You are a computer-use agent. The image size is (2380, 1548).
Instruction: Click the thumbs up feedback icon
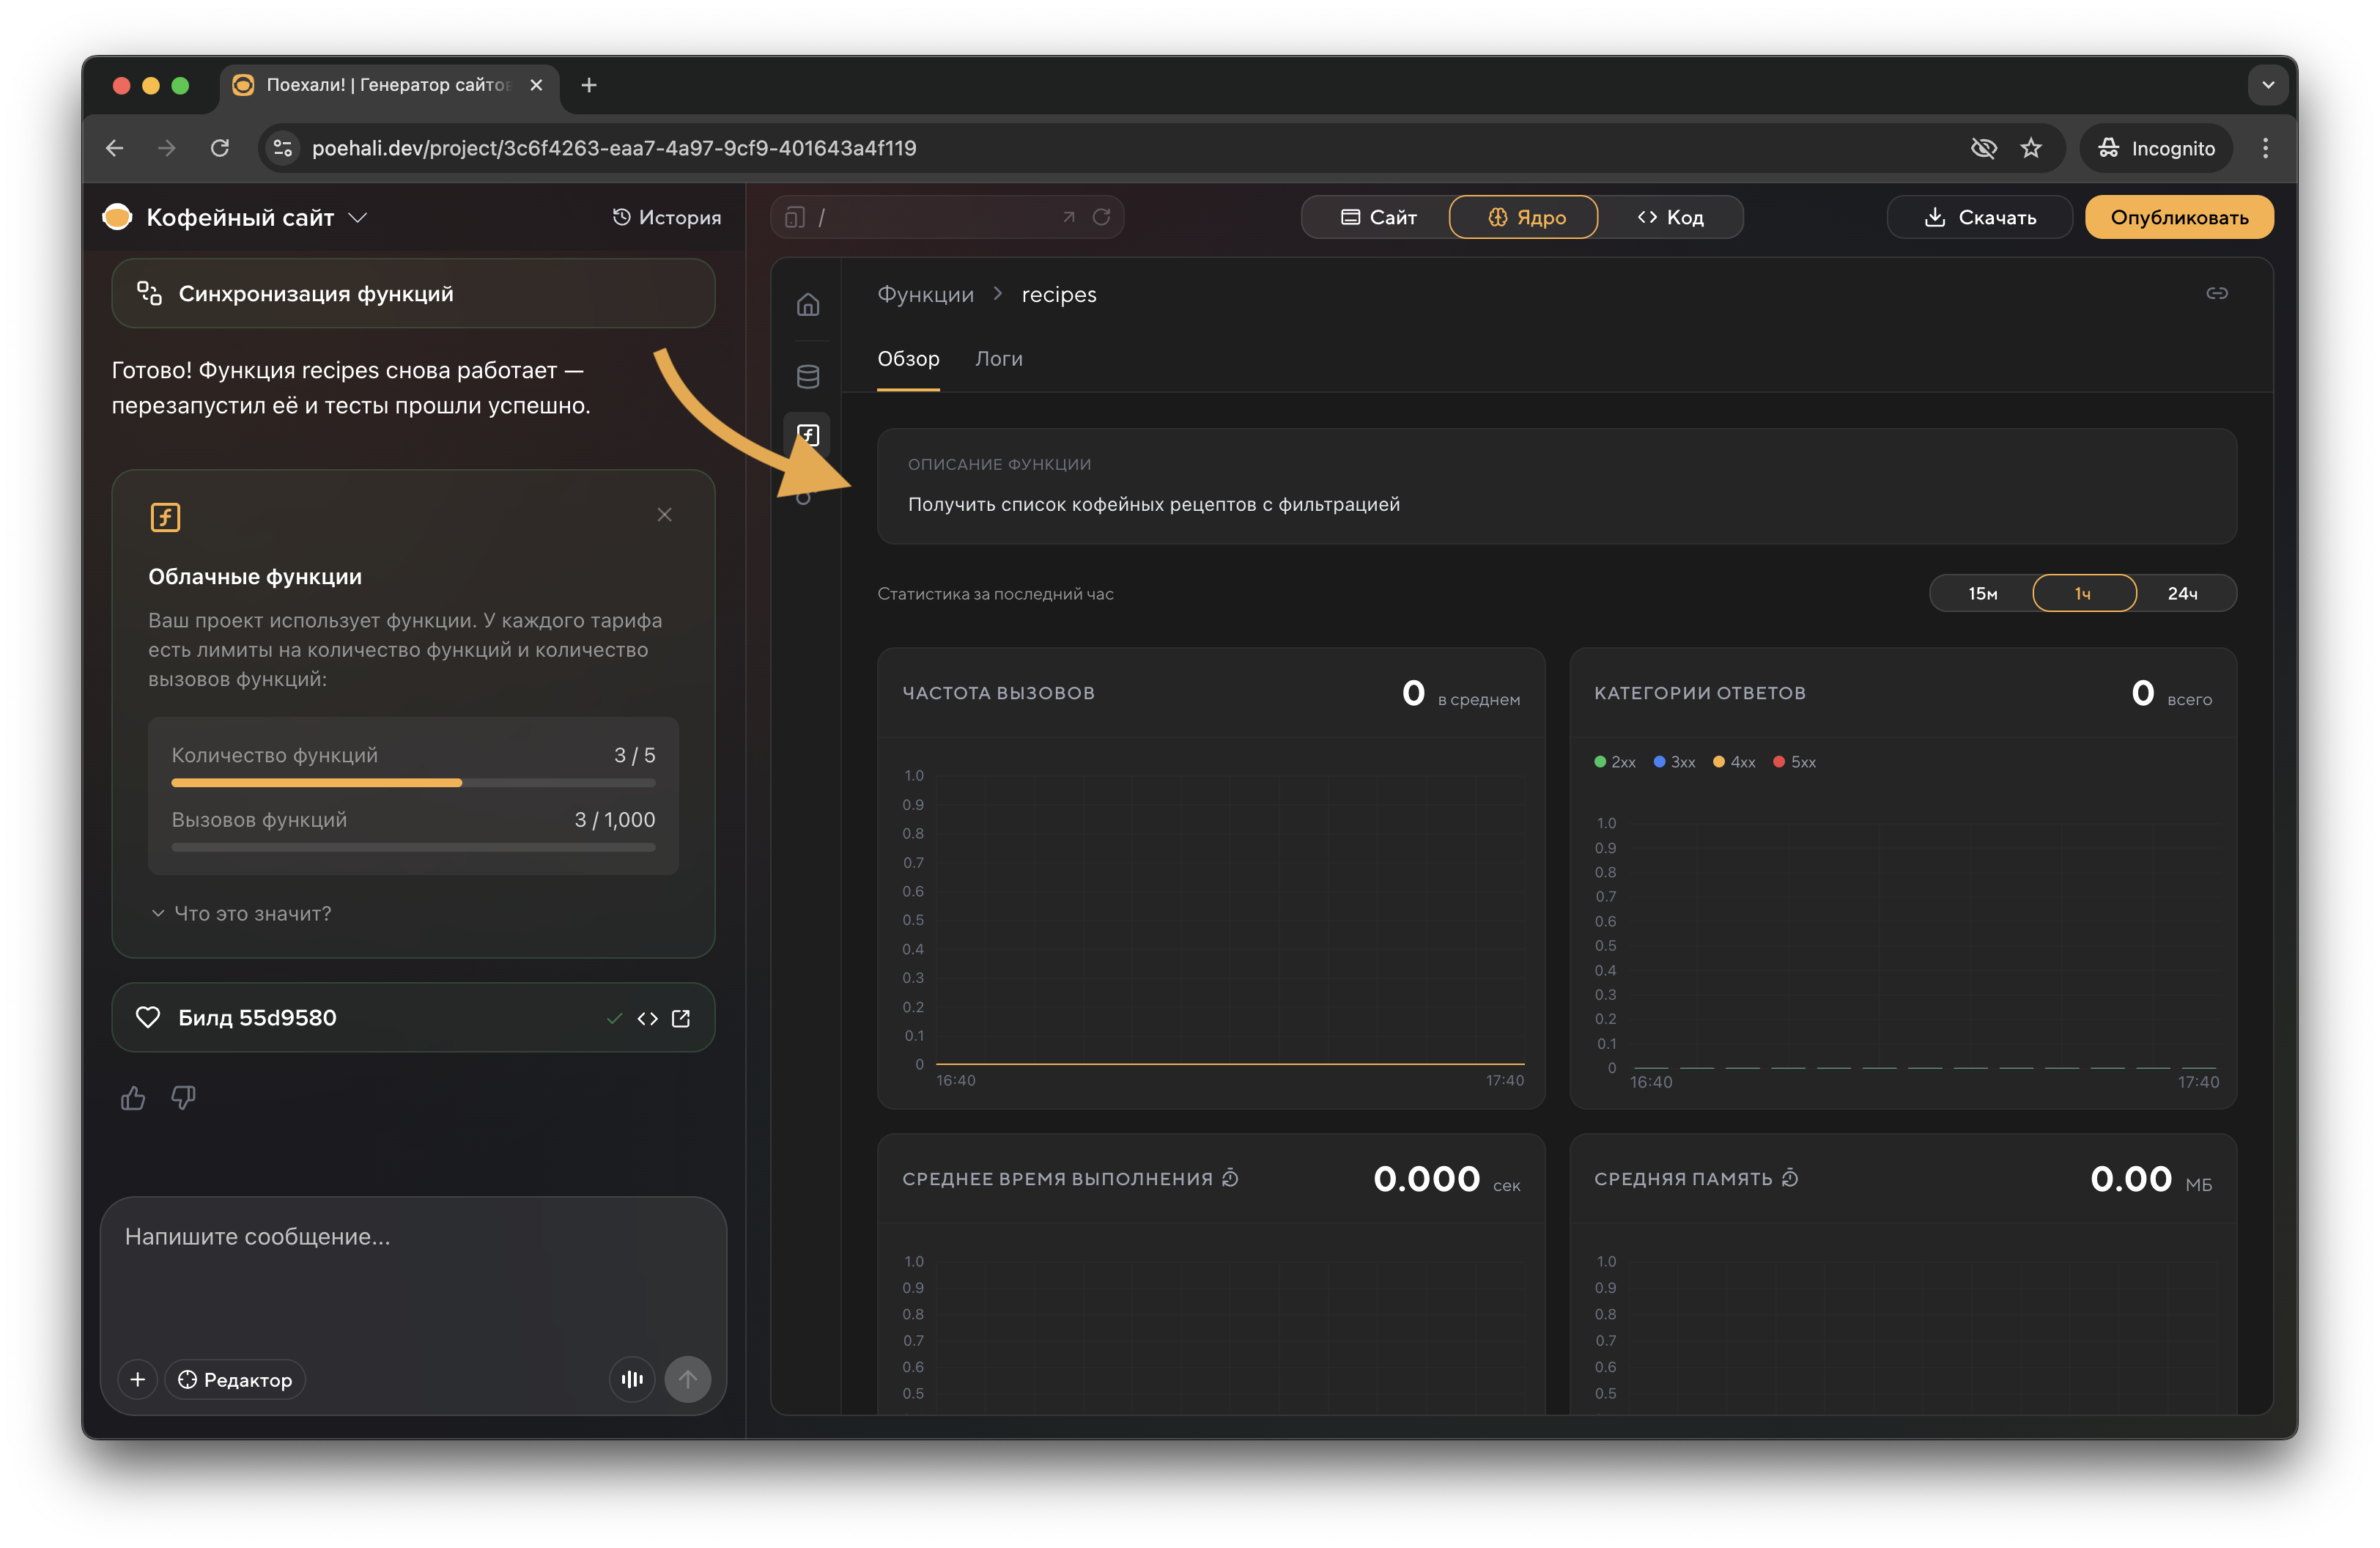coord(133,1098)
